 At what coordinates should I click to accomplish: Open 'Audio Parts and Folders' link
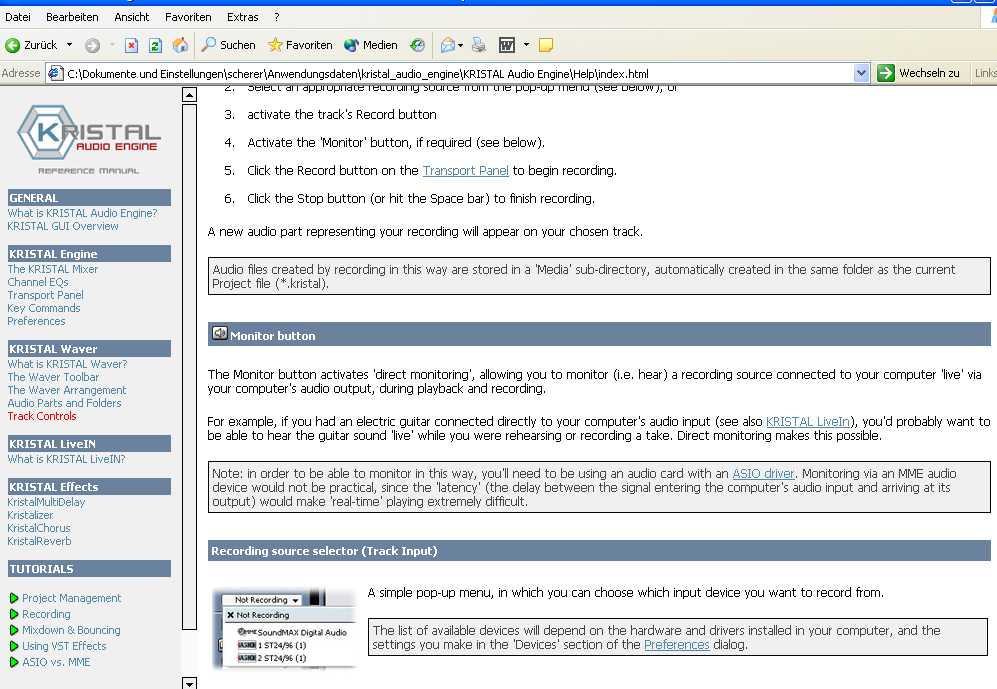click(64, 403)
